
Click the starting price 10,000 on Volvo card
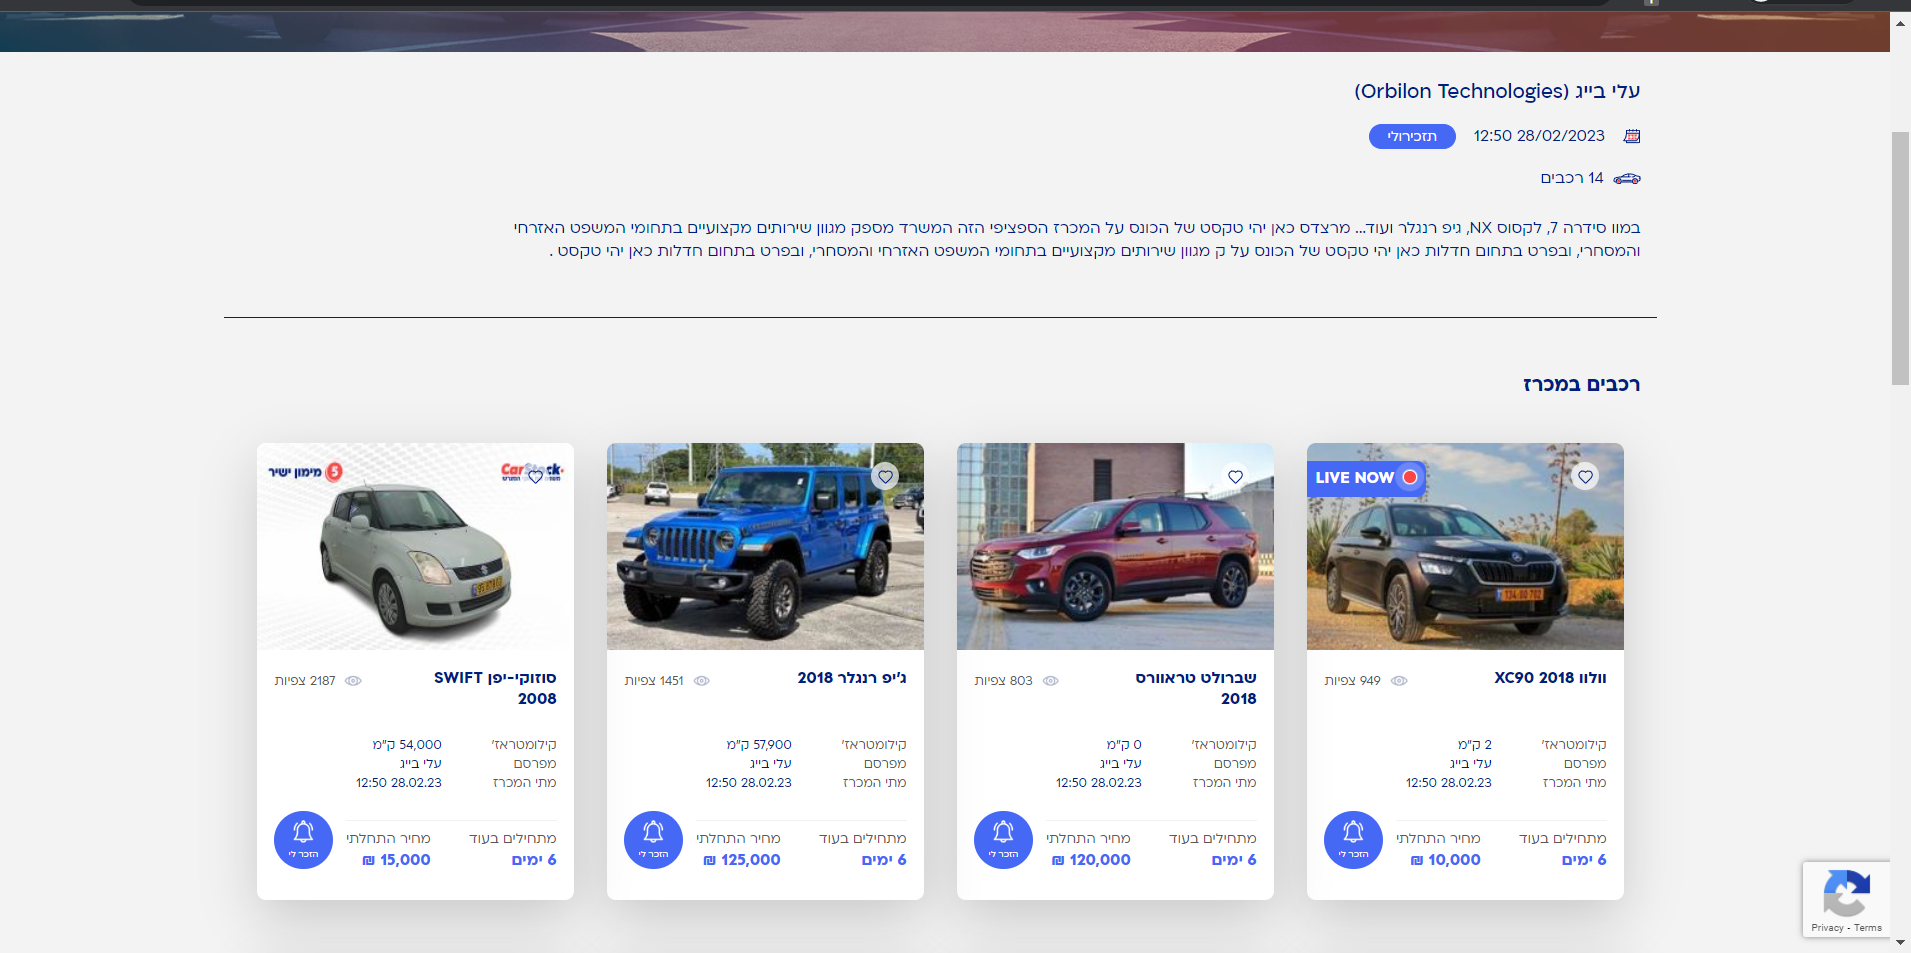[1446, 860]
